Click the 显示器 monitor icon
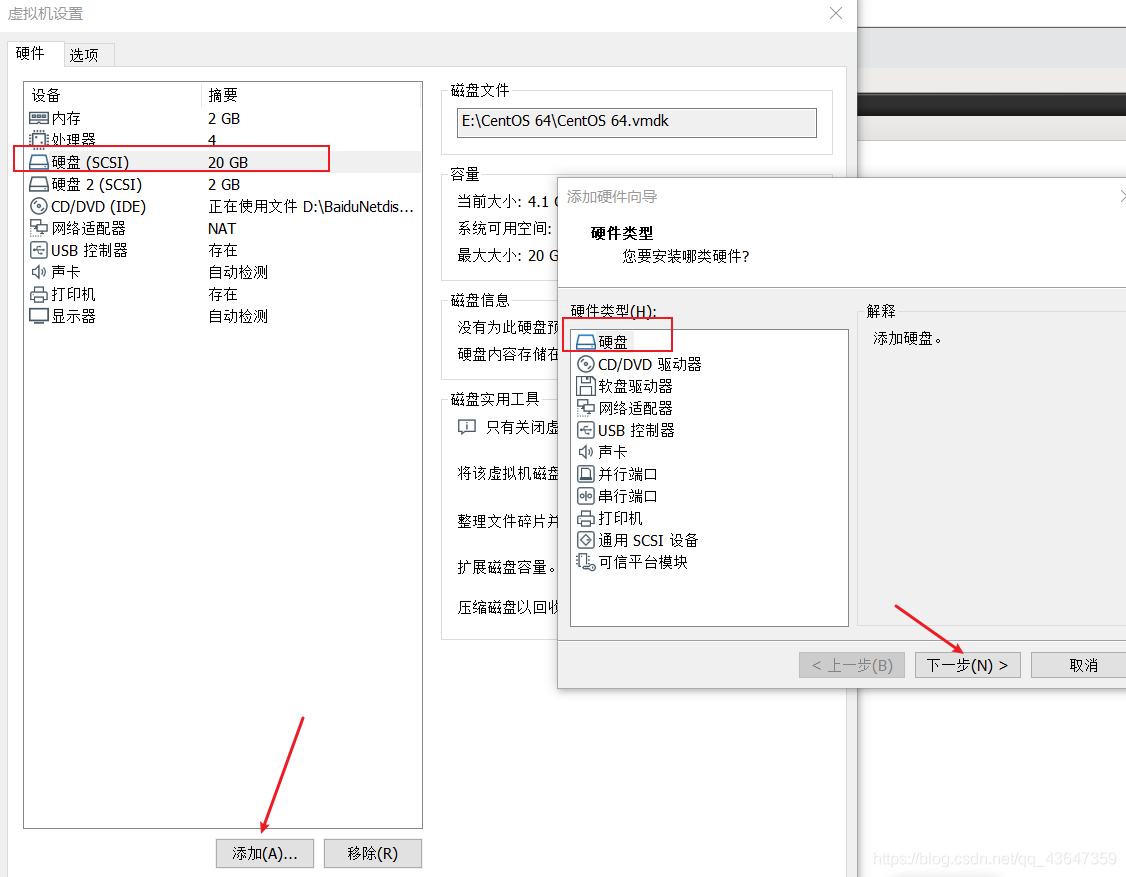This screenshot has height=877, width=1126. (39, 316)
